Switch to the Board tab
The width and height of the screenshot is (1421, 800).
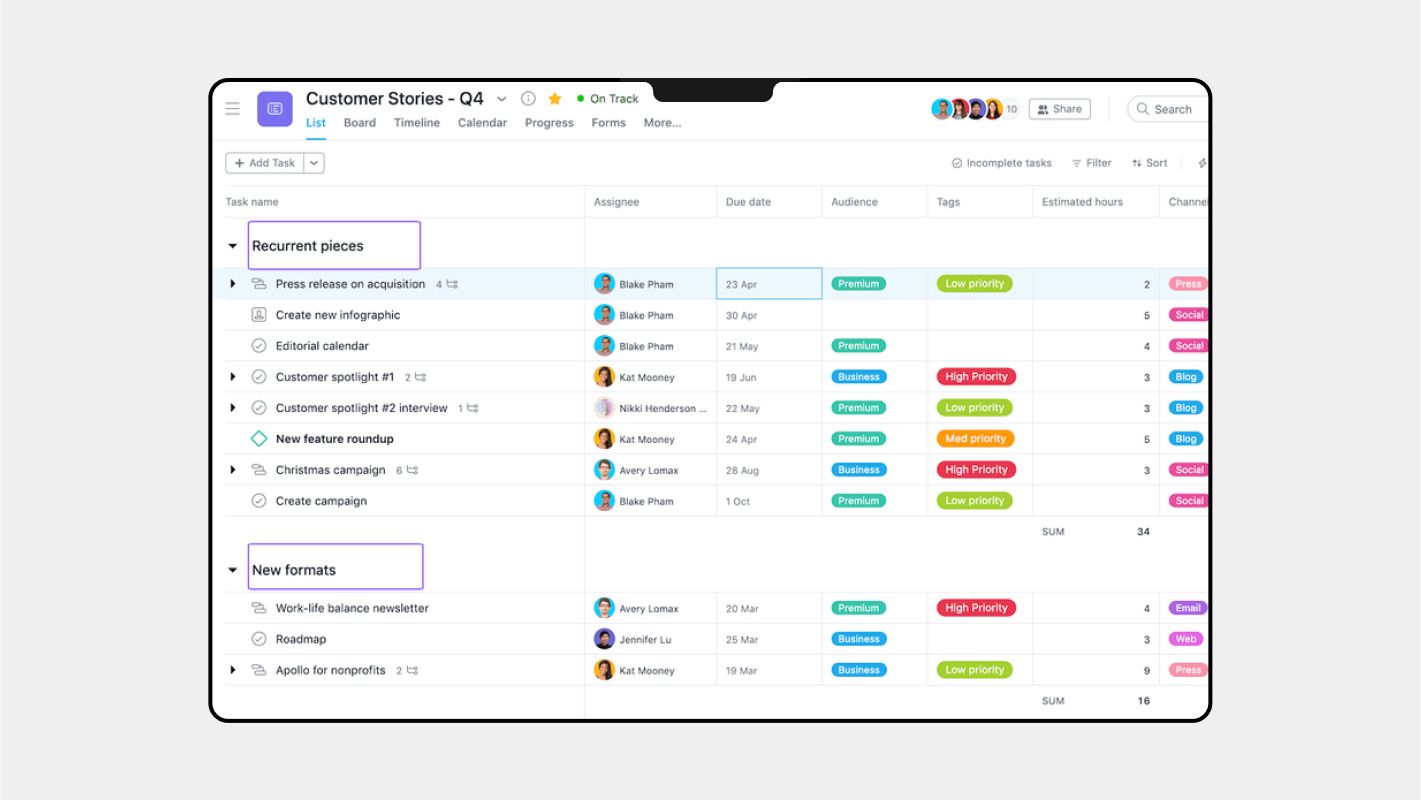coord(360,122)
